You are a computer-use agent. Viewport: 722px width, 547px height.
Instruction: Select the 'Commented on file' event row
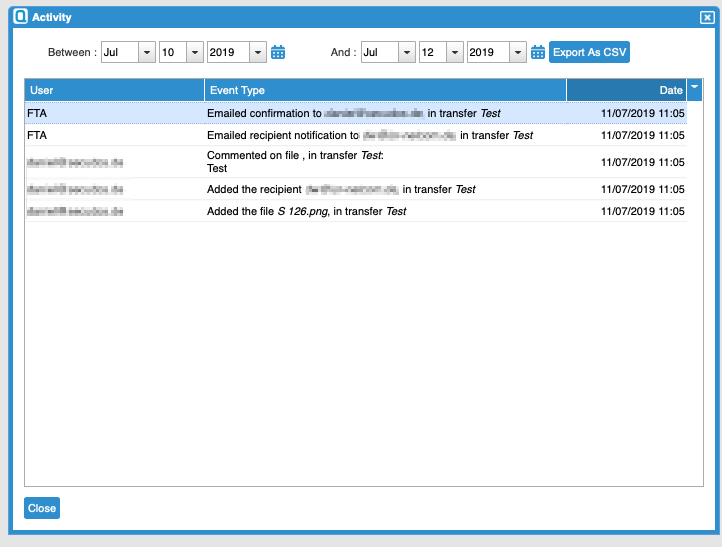pyautogui.click(x=356, y=162)
